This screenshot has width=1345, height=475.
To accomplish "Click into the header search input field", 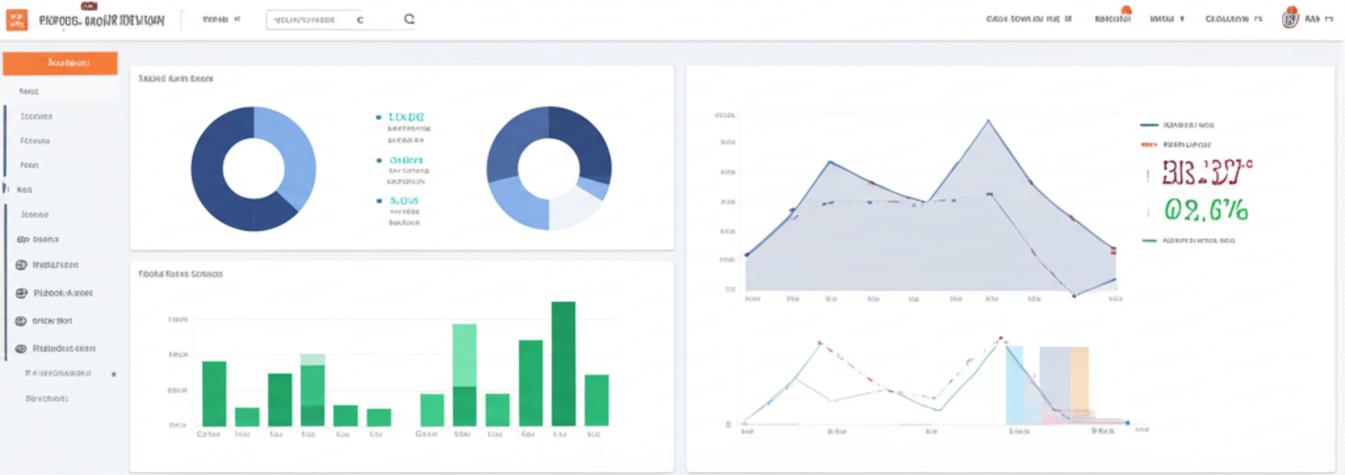I will click(x=305, y=19).
